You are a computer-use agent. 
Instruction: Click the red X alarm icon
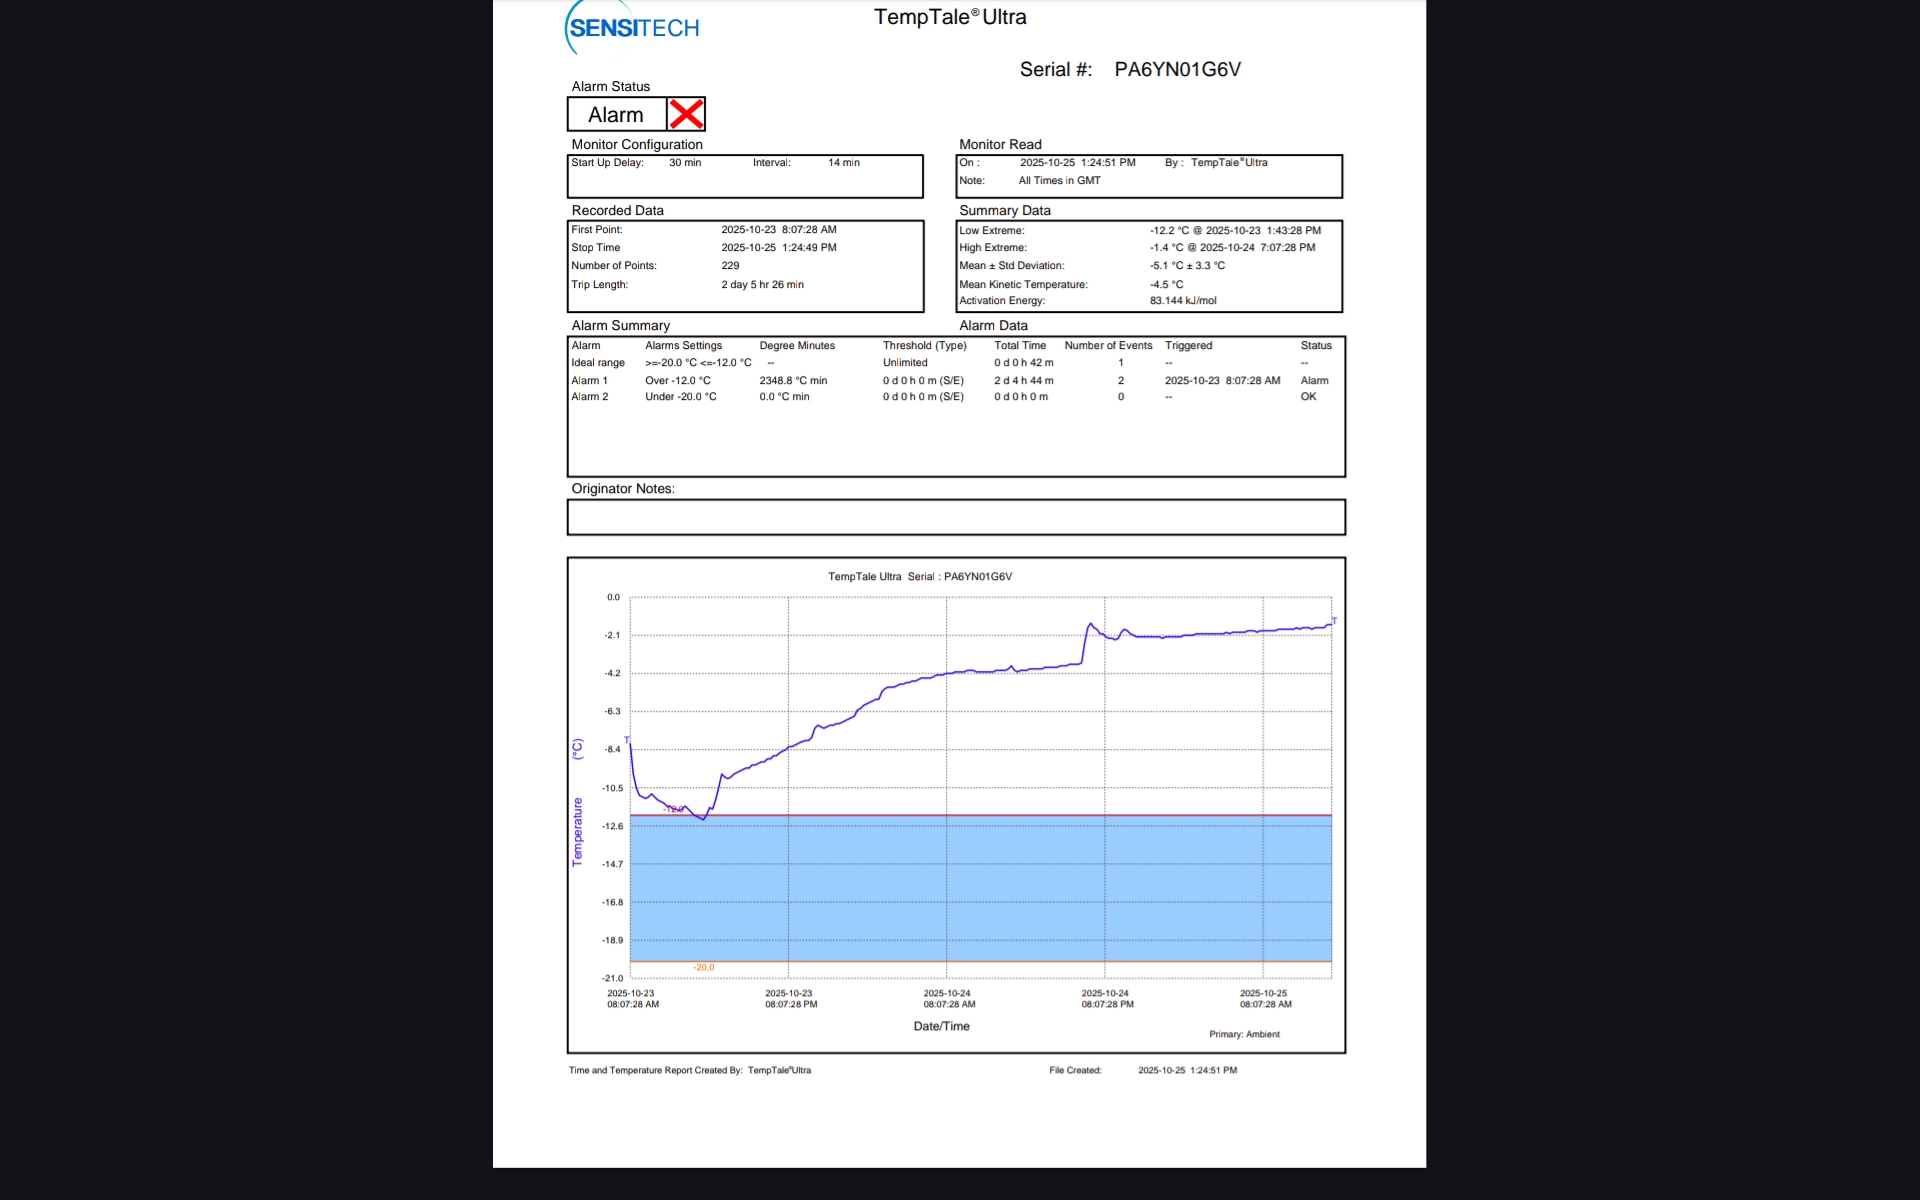(686, 114)
